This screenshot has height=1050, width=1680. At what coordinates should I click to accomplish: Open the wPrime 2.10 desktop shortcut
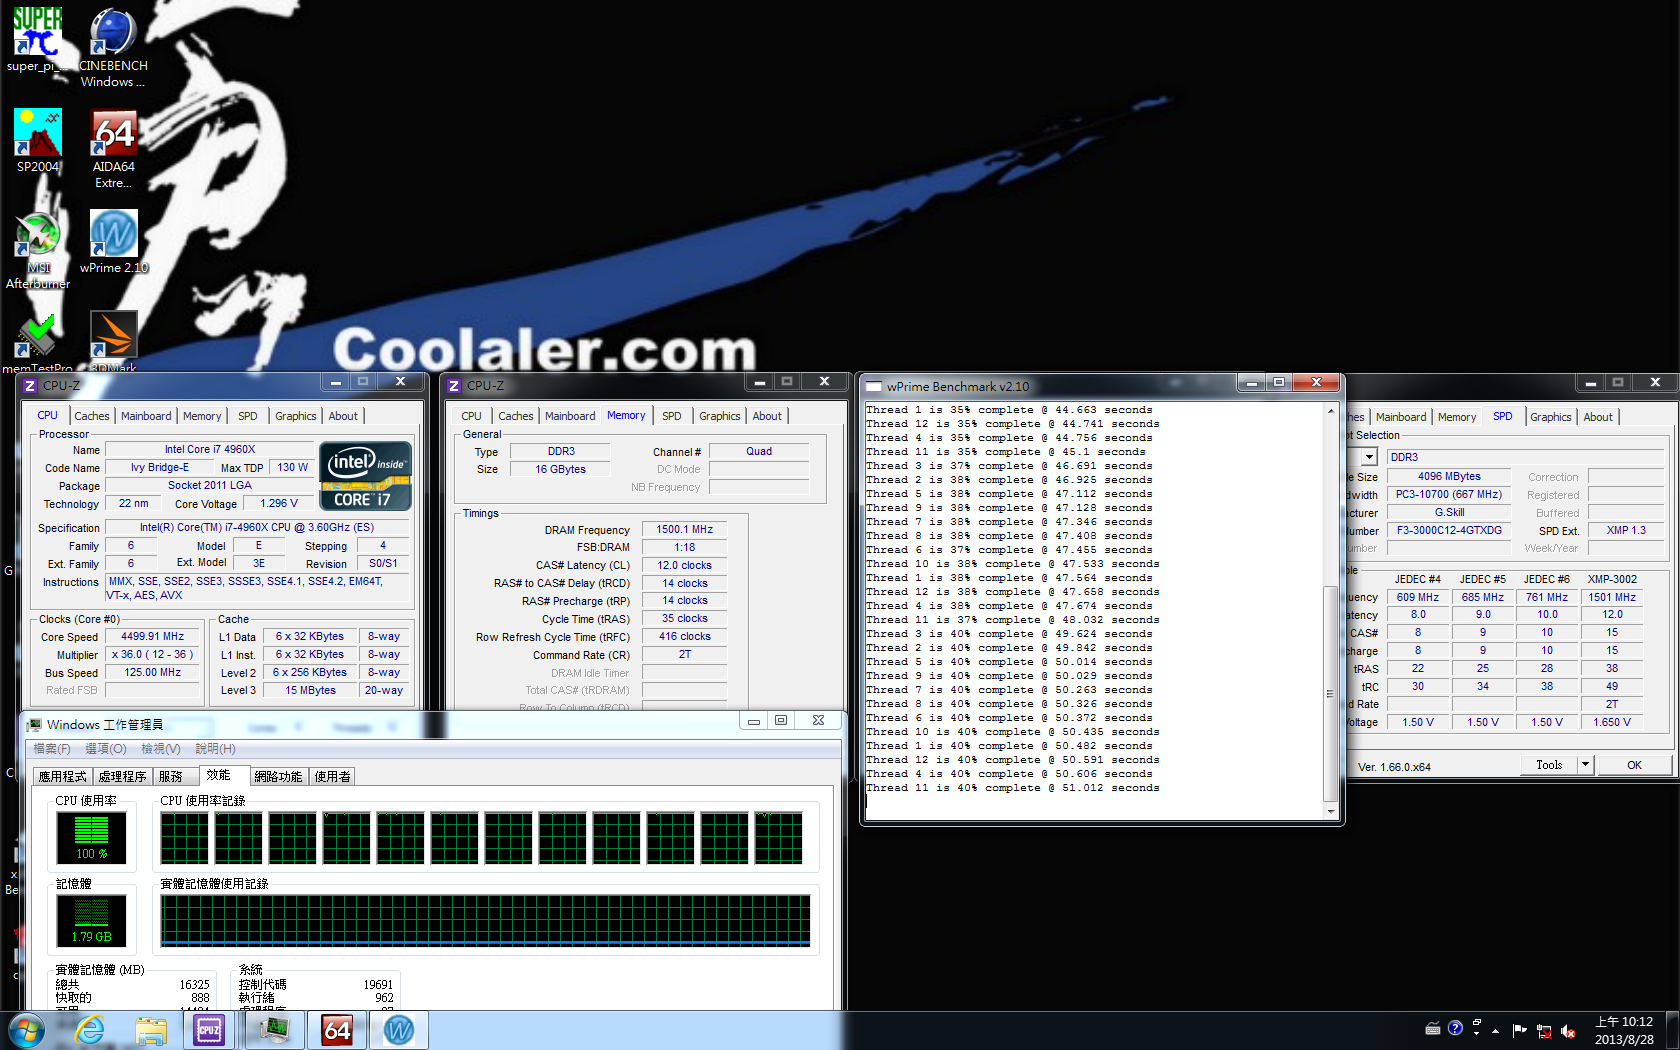pos(114,241)
